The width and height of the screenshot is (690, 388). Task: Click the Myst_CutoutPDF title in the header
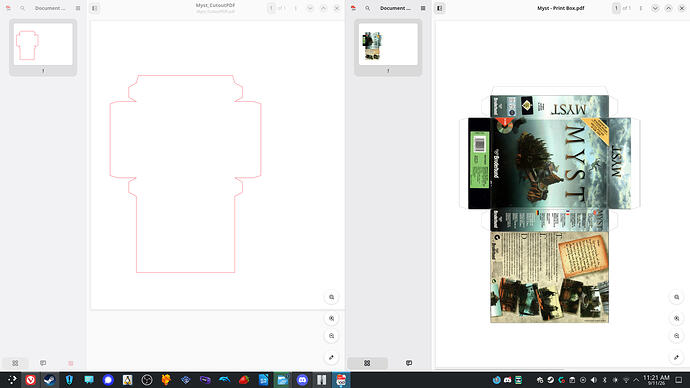215,5
